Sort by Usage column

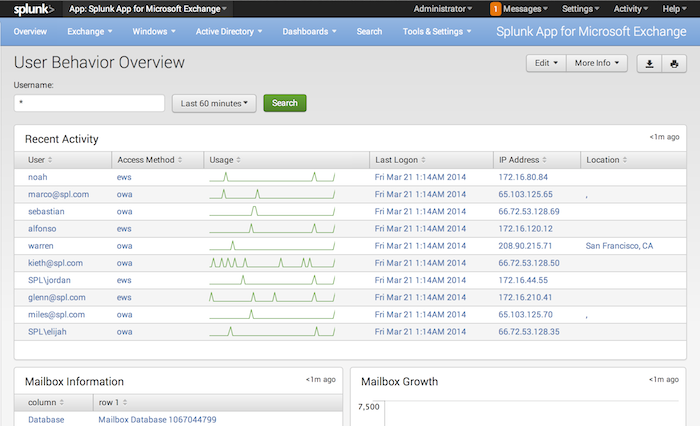point(225,160)
